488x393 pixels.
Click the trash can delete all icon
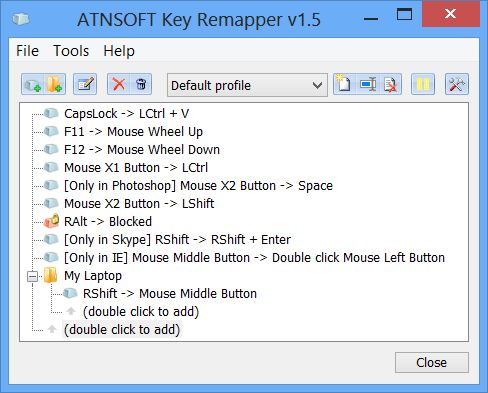141,84
